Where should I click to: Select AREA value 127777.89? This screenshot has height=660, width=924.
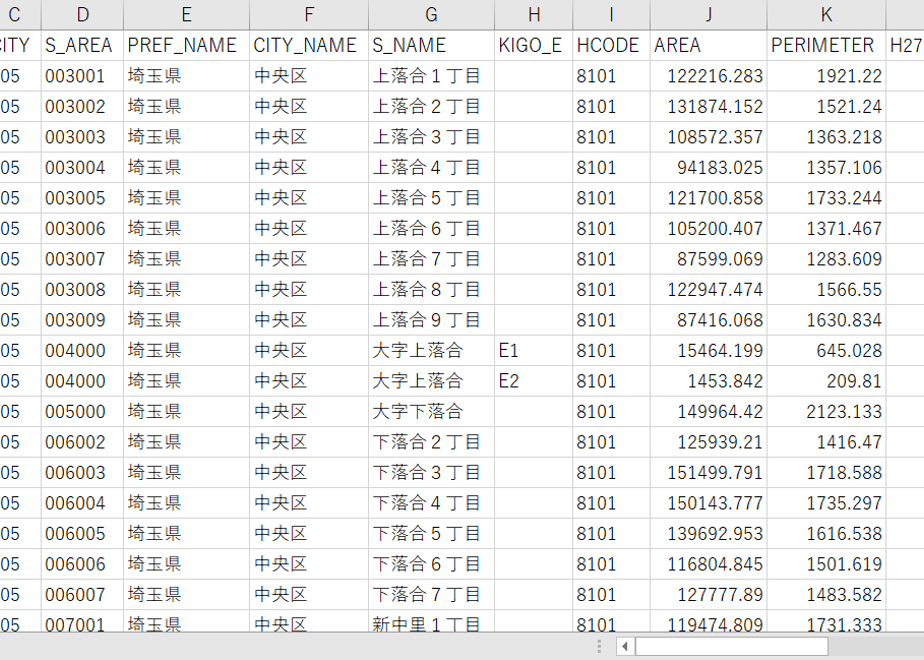pyautogui.click(x=709, y=595)
